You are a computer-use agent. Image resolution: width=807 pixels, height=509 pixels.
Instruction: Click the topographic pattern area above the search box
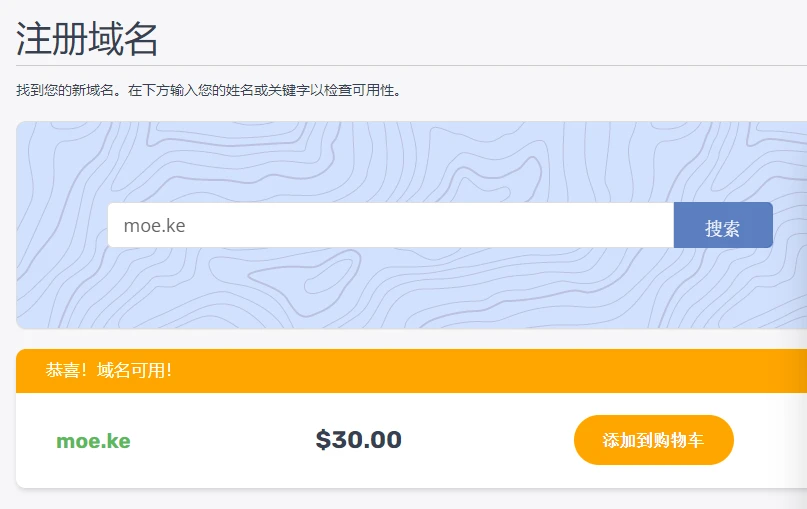400,160
